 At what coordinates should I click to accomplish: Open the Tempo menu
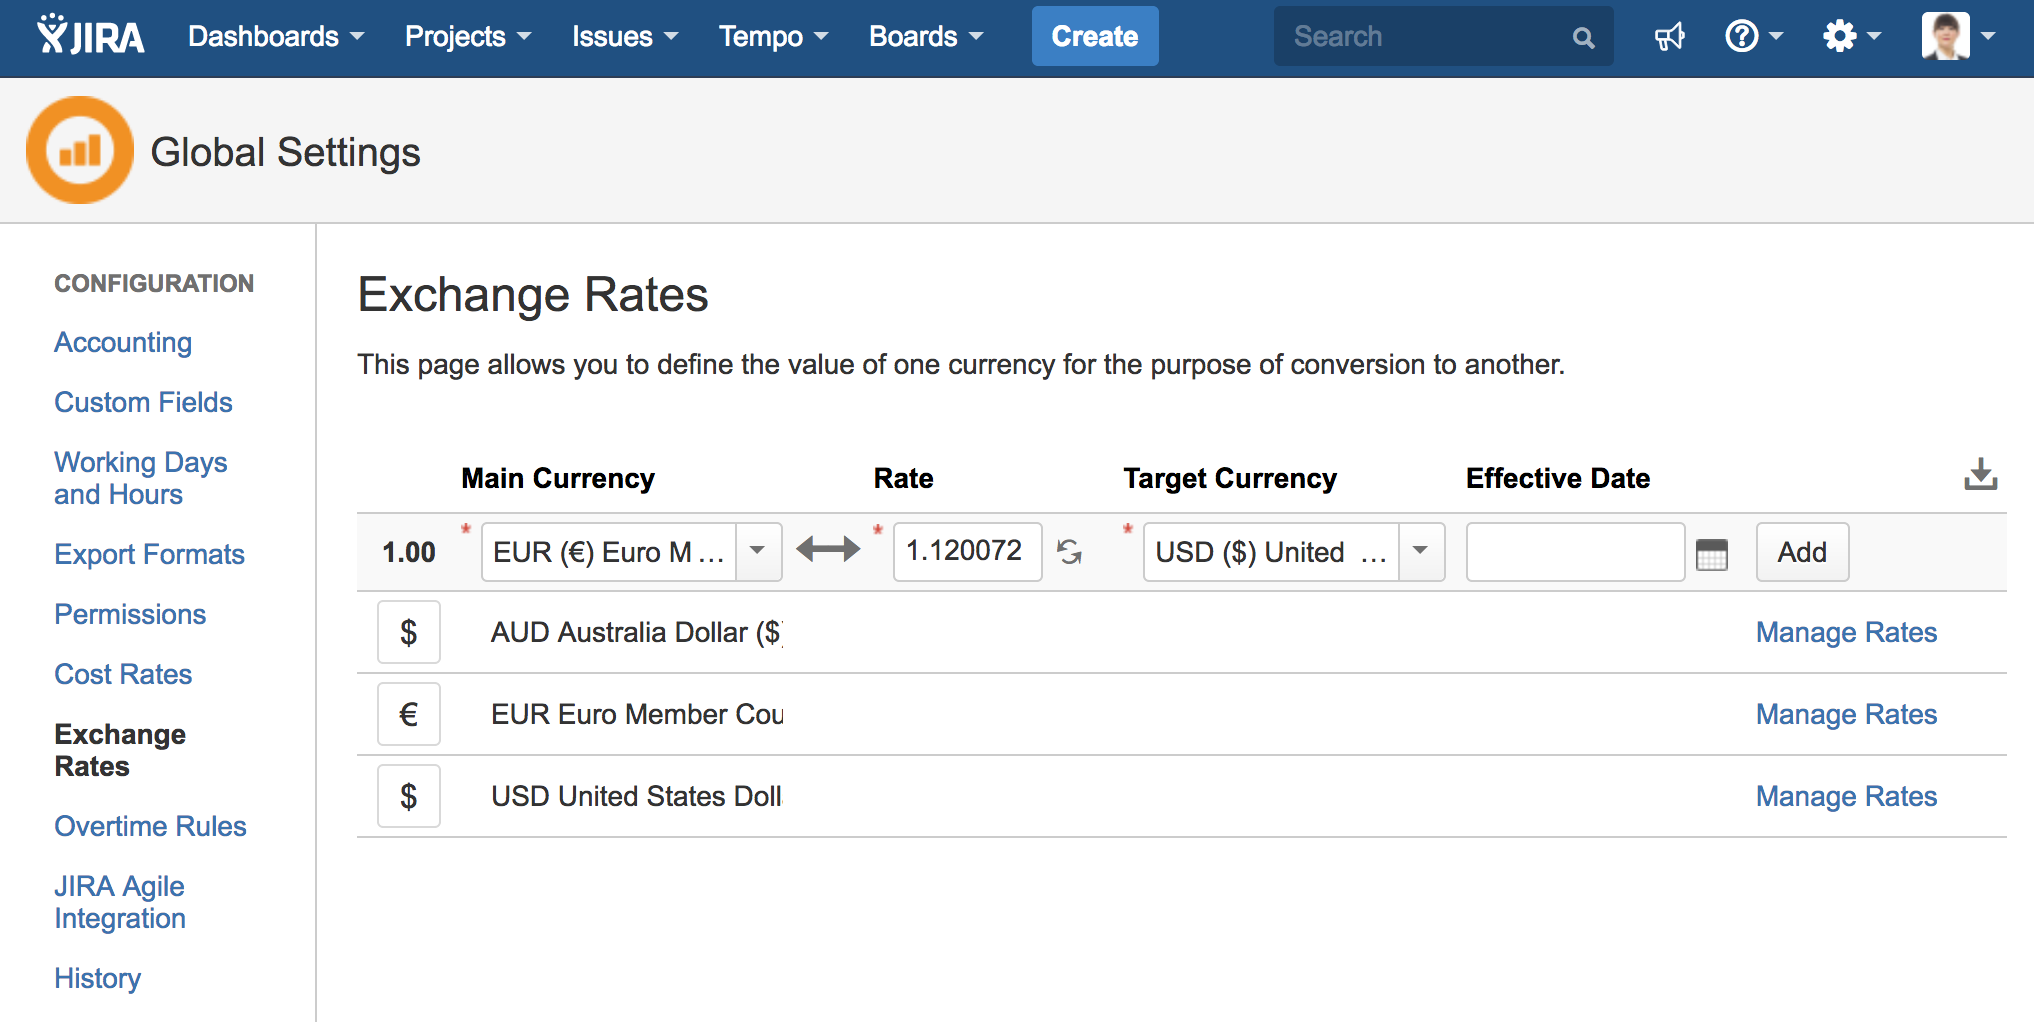771,36
